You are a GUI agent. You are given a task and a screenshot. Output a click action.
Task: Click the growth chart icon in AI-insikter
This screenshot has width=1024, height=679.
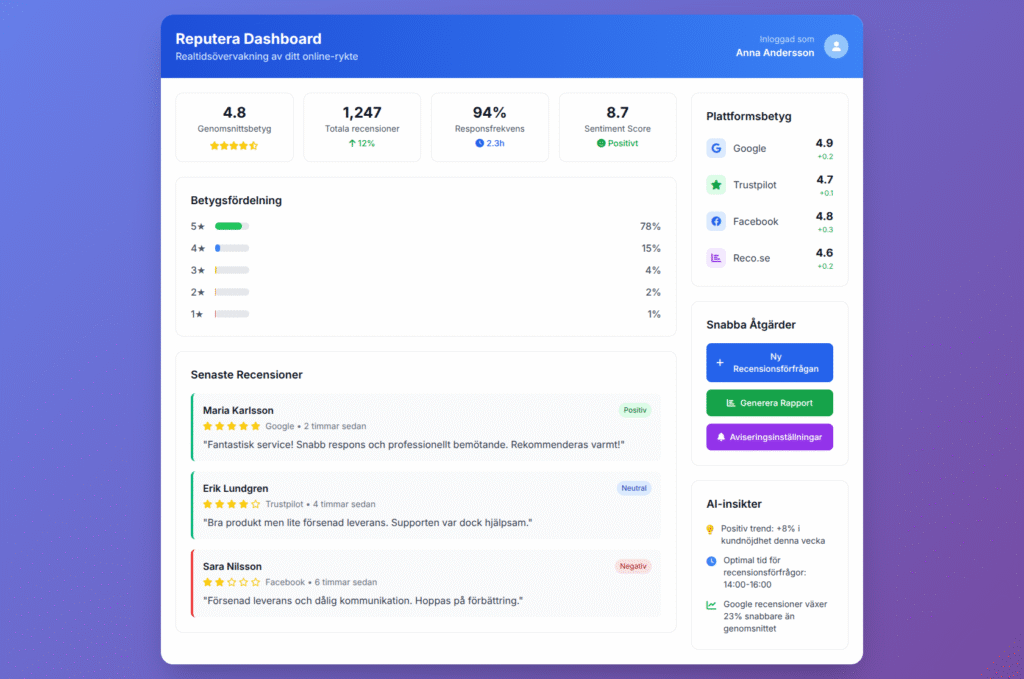711,605
